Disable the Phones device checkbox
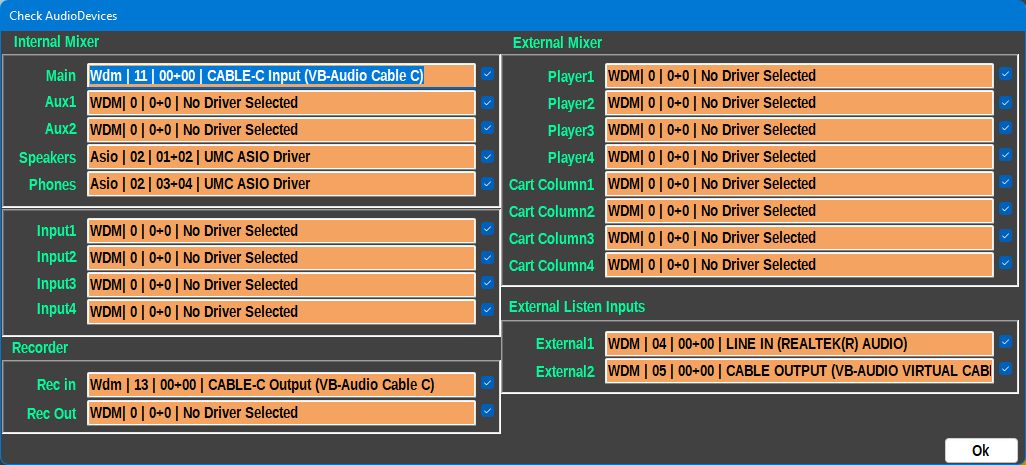Image resolution: width=1026 pixels, height=465 pixels. pyautogui.click(x=487, y=182)
